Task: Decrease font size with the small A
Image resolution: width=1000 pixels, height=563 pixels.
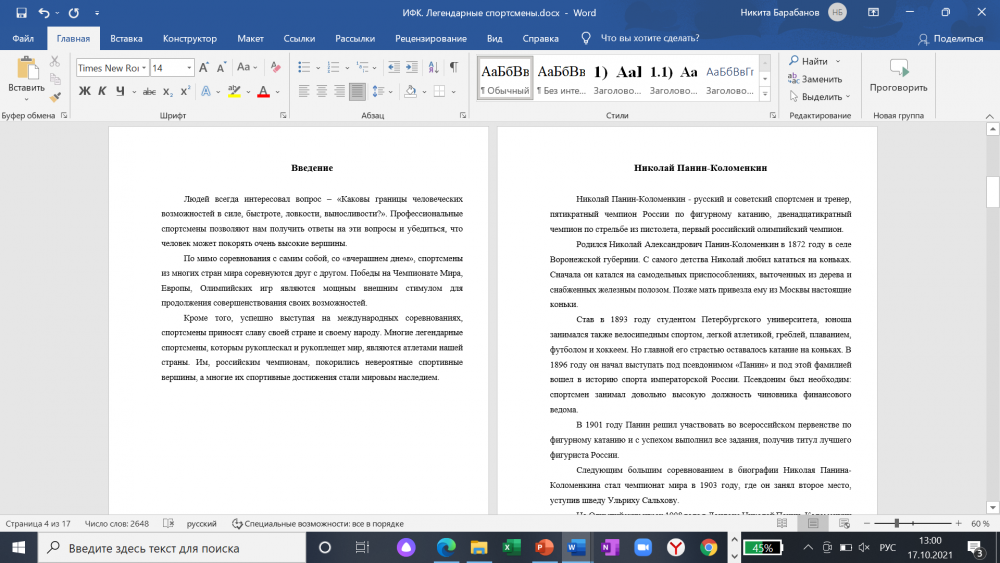Action: coord(221,68)
